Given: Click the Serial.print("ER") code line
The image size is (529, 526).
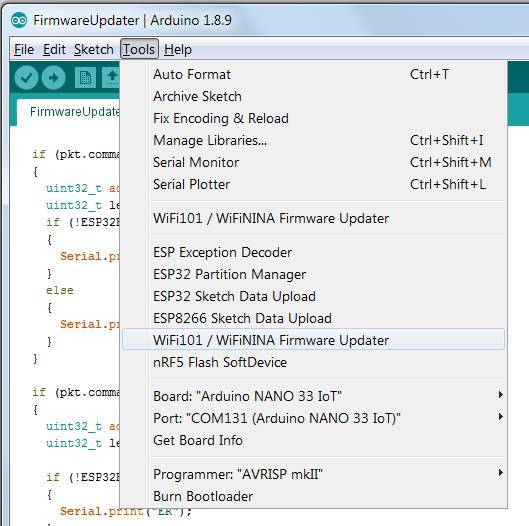Looking at the screenshot, I should (126, 511).
